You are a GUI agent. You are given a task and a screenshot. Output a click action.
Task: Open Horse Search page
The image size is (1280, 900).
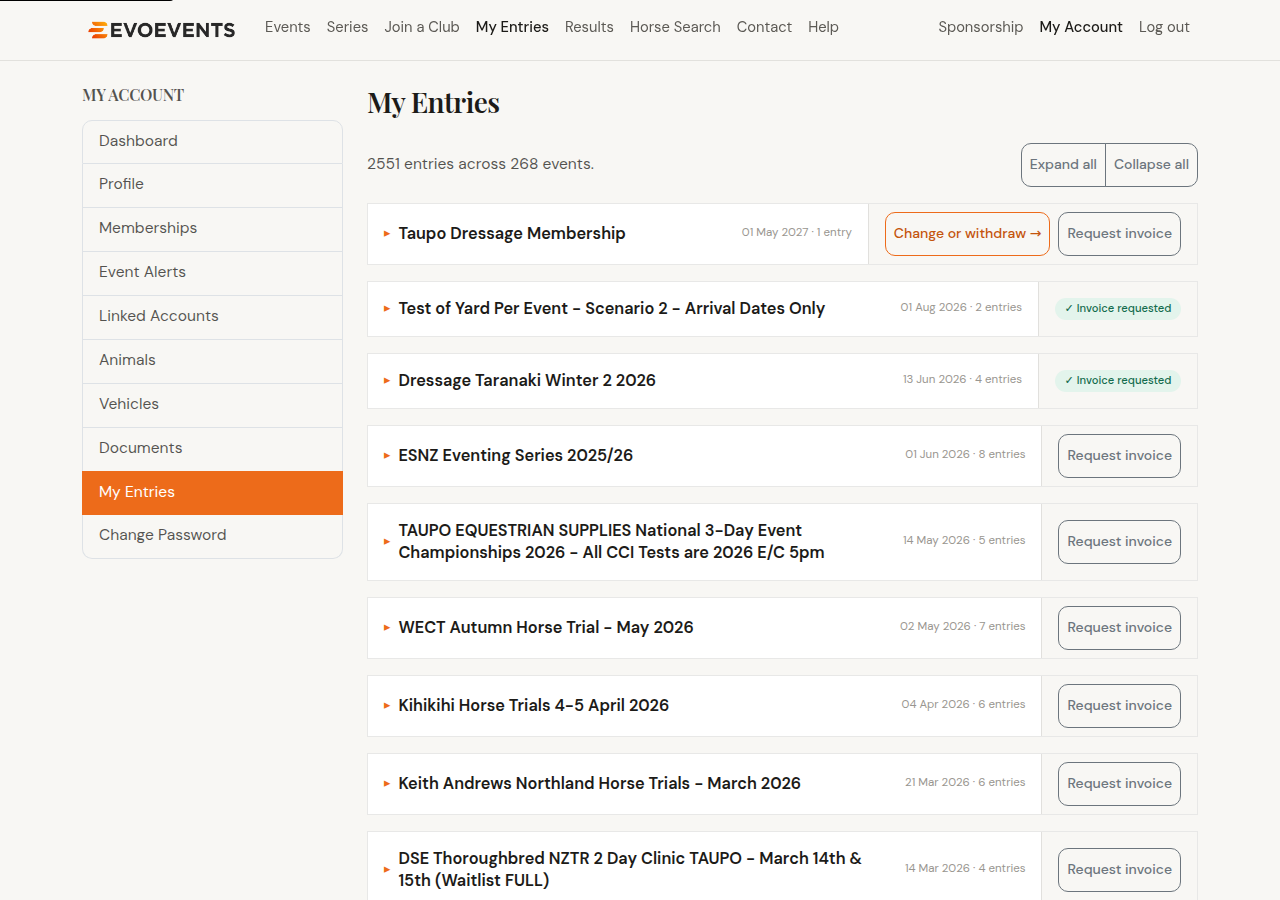[675, 27]
